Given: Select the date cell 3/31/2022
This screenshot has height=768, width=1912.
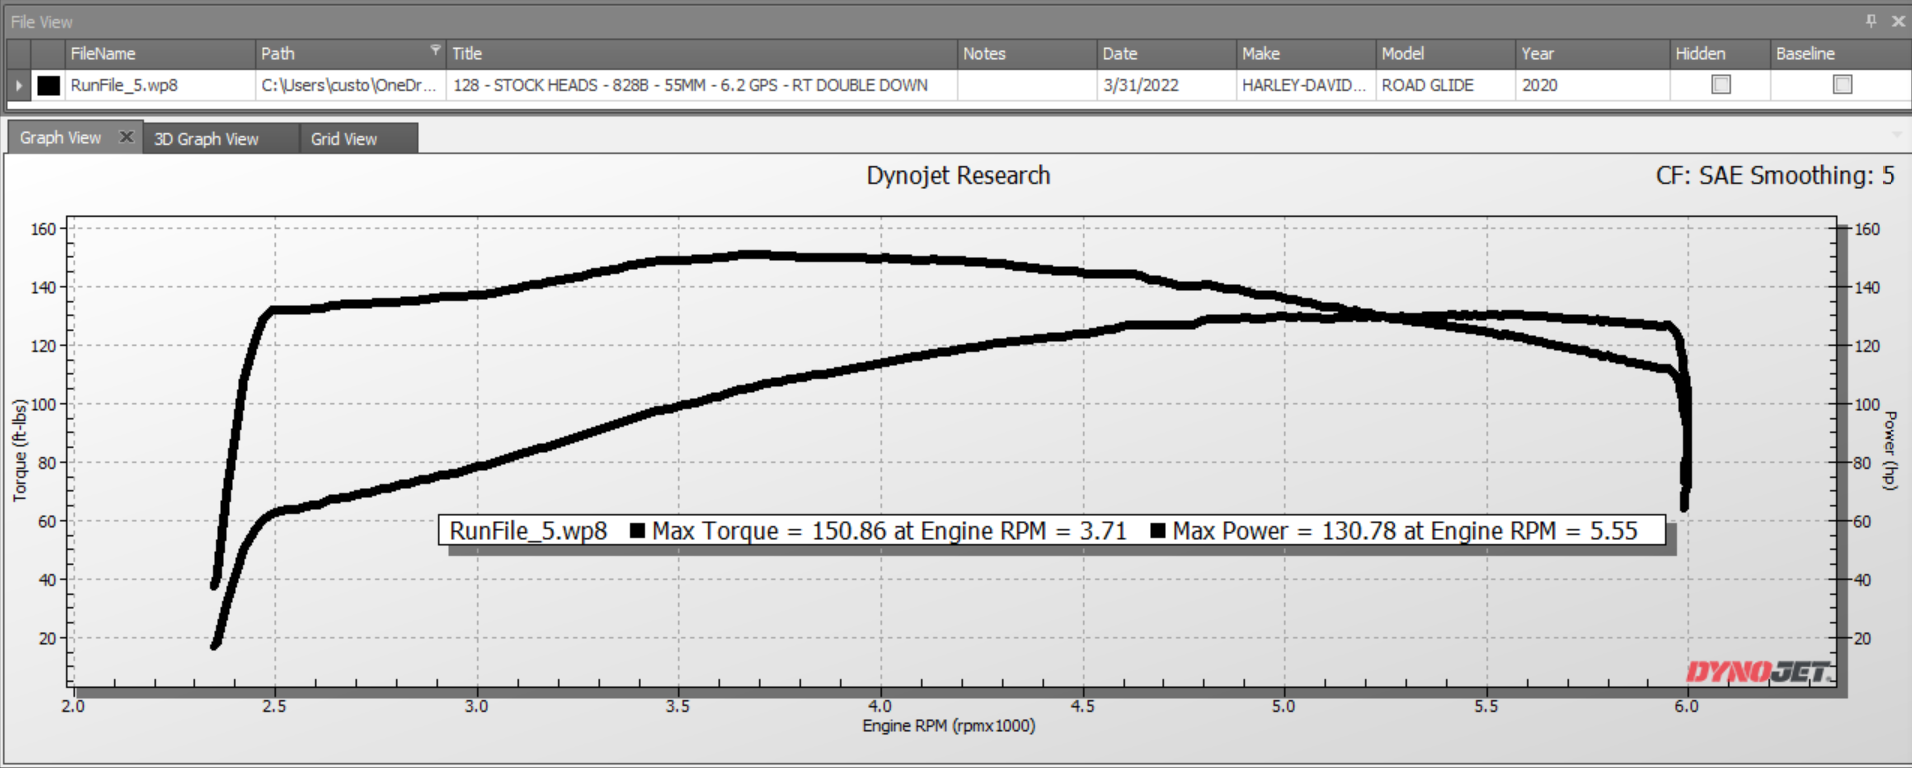Looking at the screenshot, I should coord(1166,85).
